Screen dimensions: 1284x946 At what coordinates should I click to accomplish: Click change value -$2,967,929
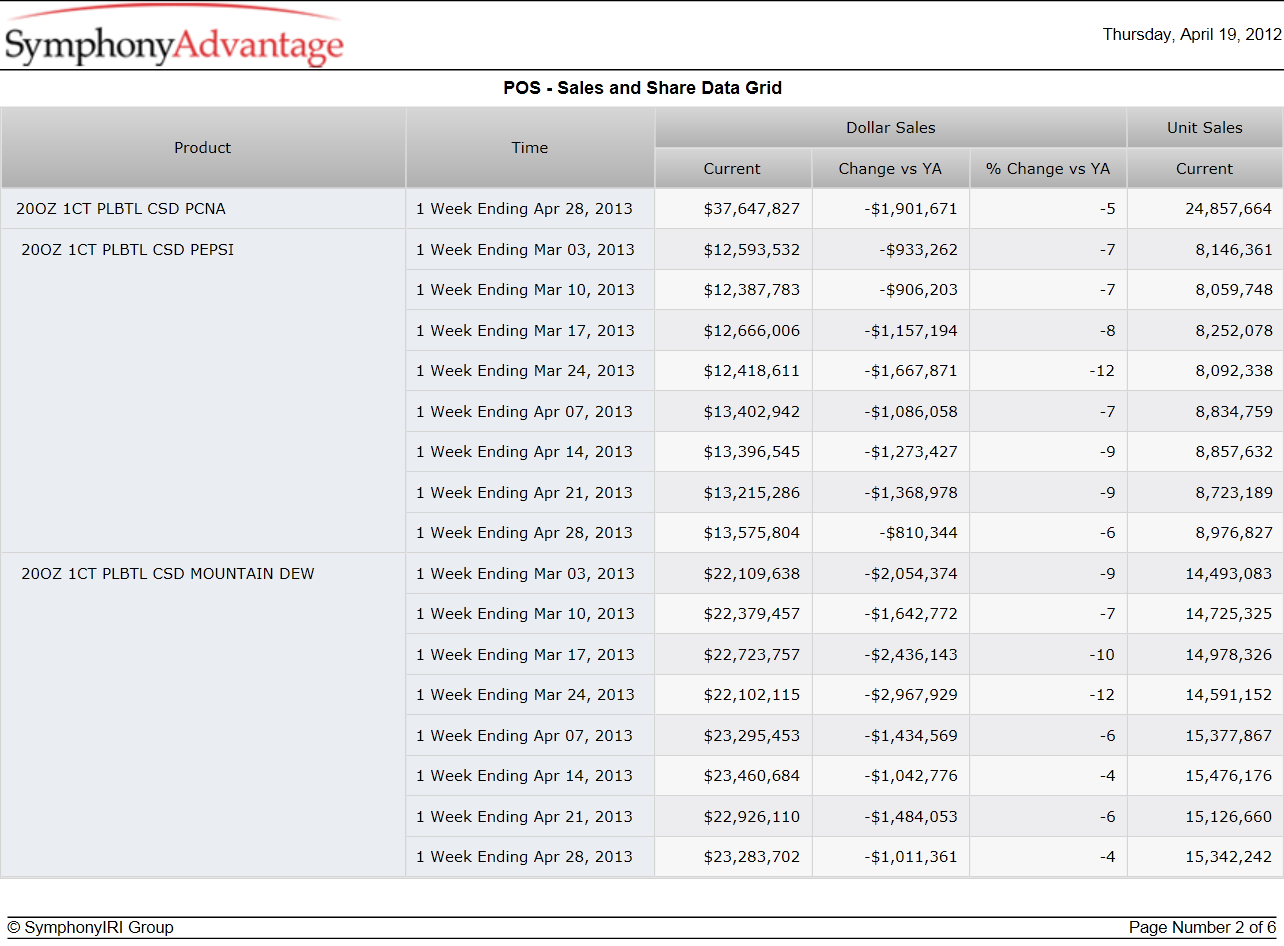pyautogui.click(x=909, y=695)
